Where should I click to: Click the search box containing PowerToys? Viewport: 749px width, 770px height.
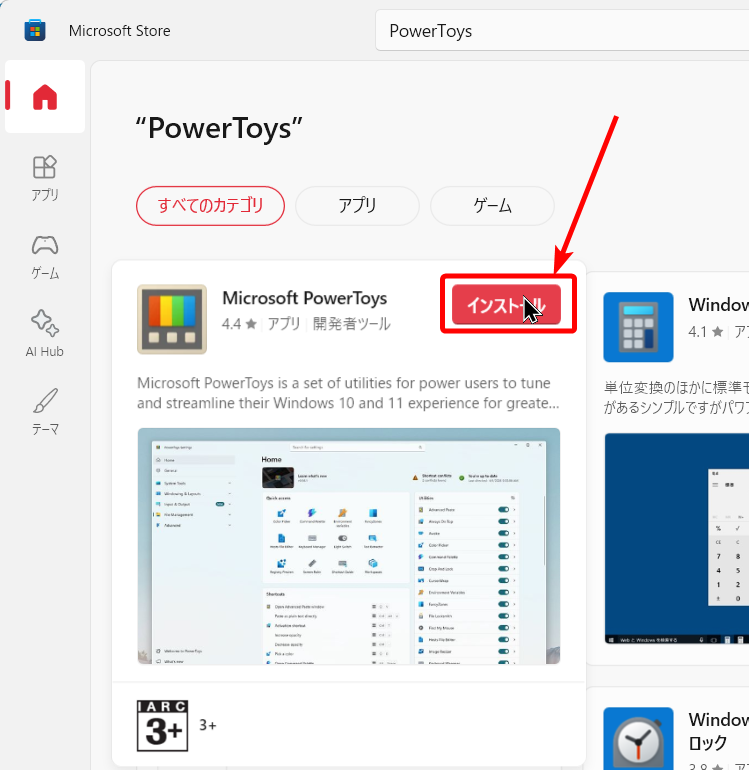(560, 31)
